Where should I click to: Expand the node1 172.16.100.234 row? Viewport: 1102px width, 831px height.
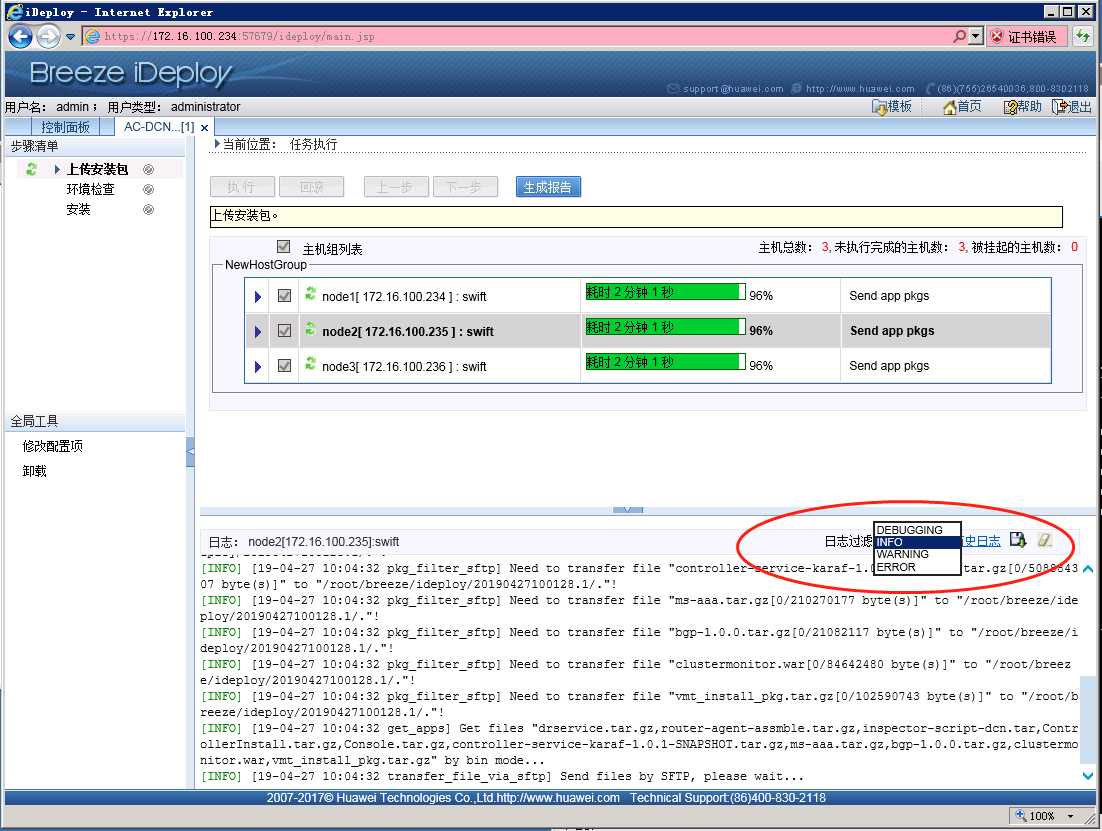tap(258, 297)
